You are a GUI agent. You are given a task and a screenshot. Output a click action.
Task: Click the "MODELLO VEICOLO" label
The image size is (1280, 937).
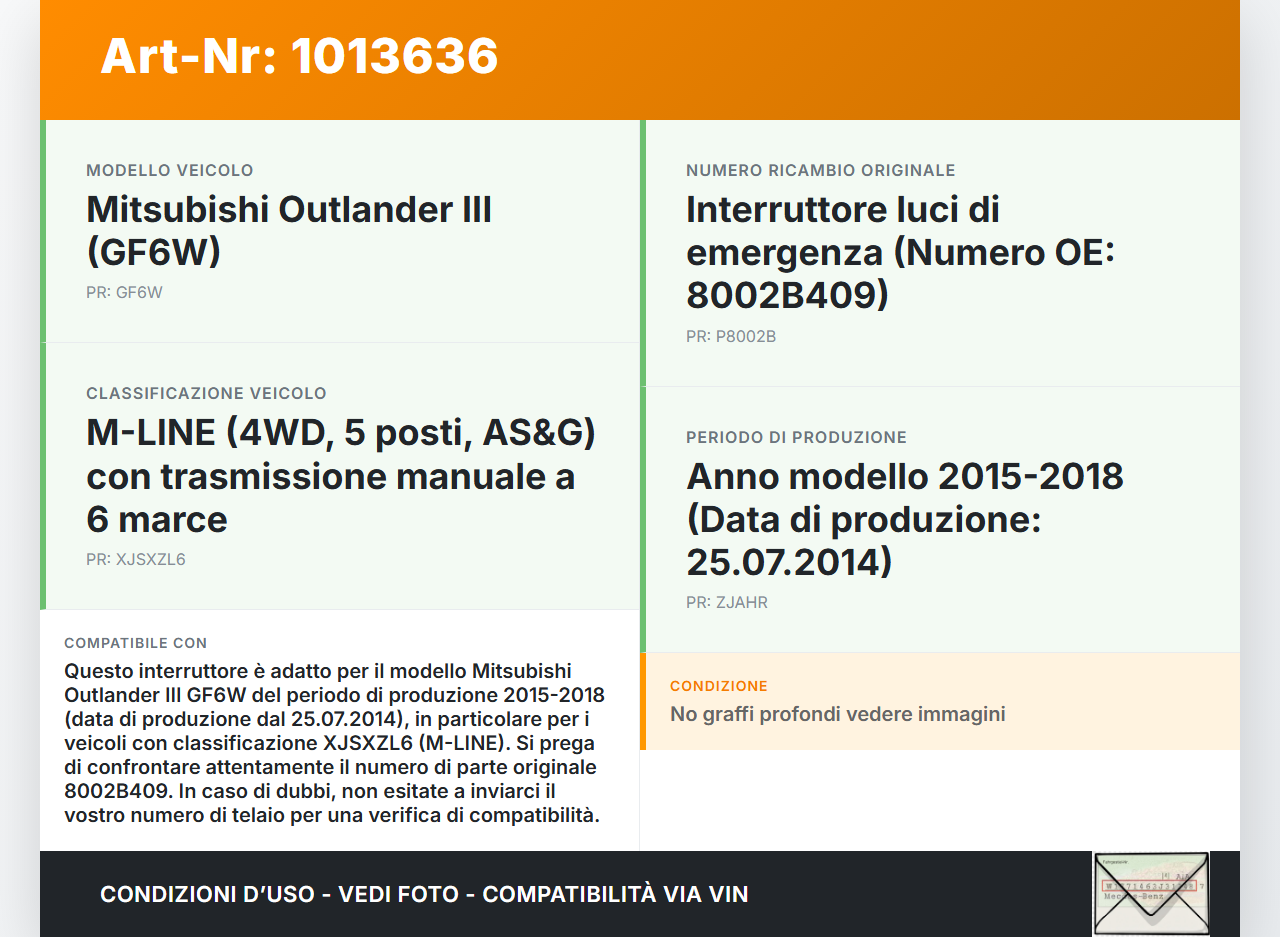tap(170, 170)
